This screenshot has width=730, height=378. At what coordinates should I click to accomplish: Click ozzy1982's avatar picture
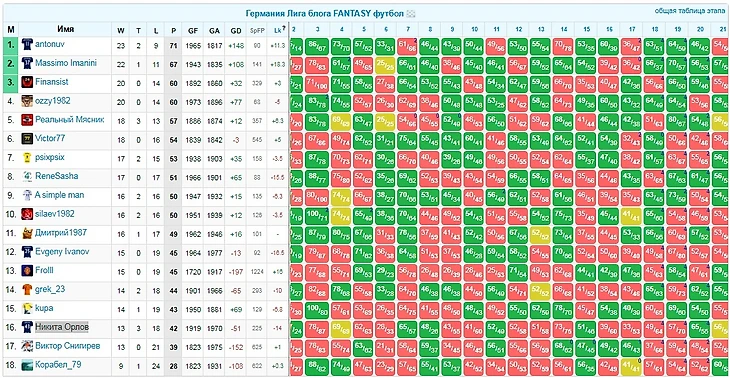click(x=27, y=101)
